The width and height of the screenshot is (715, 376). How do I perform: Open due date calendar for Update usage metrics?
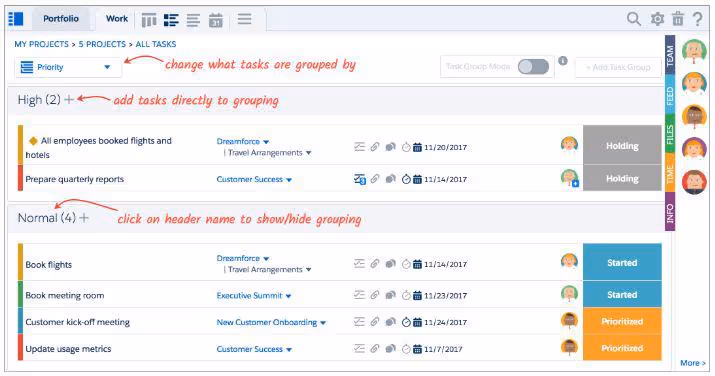coord(417,350)
